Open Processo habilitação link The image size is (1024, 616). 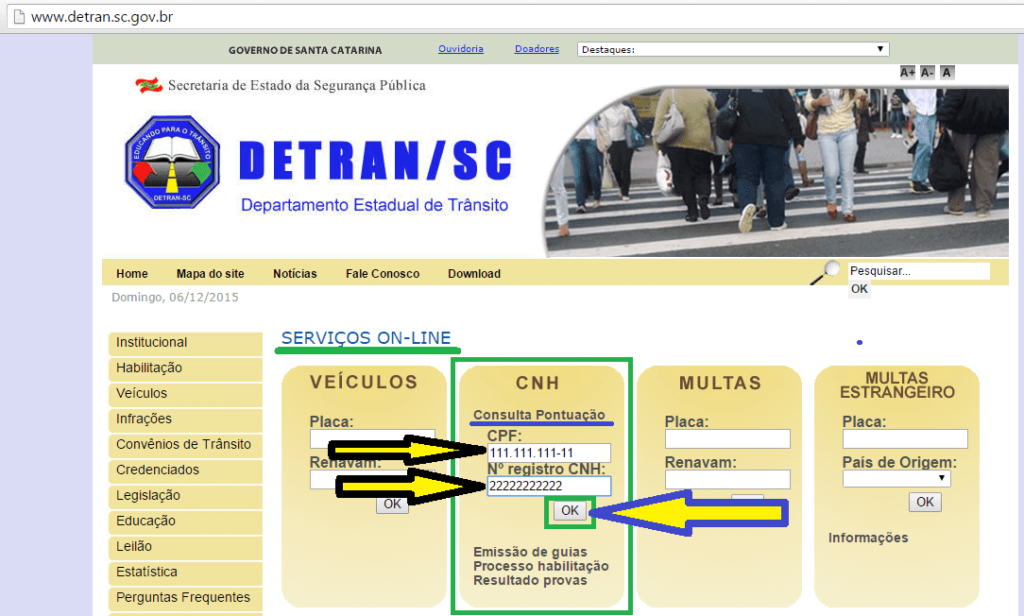tap(541, 566)
